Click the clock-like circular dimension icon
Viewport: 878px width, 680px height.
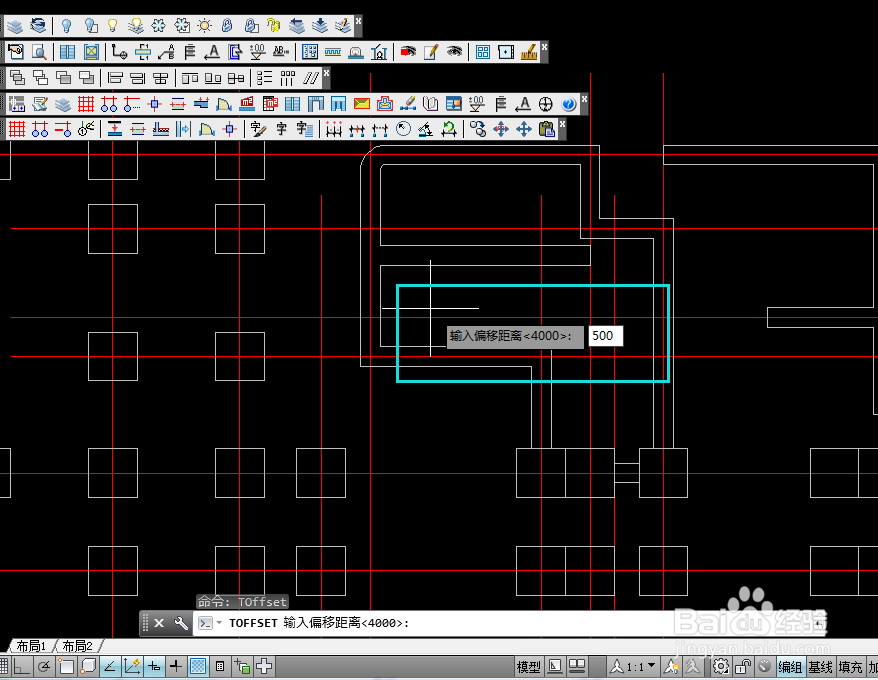tap(403, 129)
